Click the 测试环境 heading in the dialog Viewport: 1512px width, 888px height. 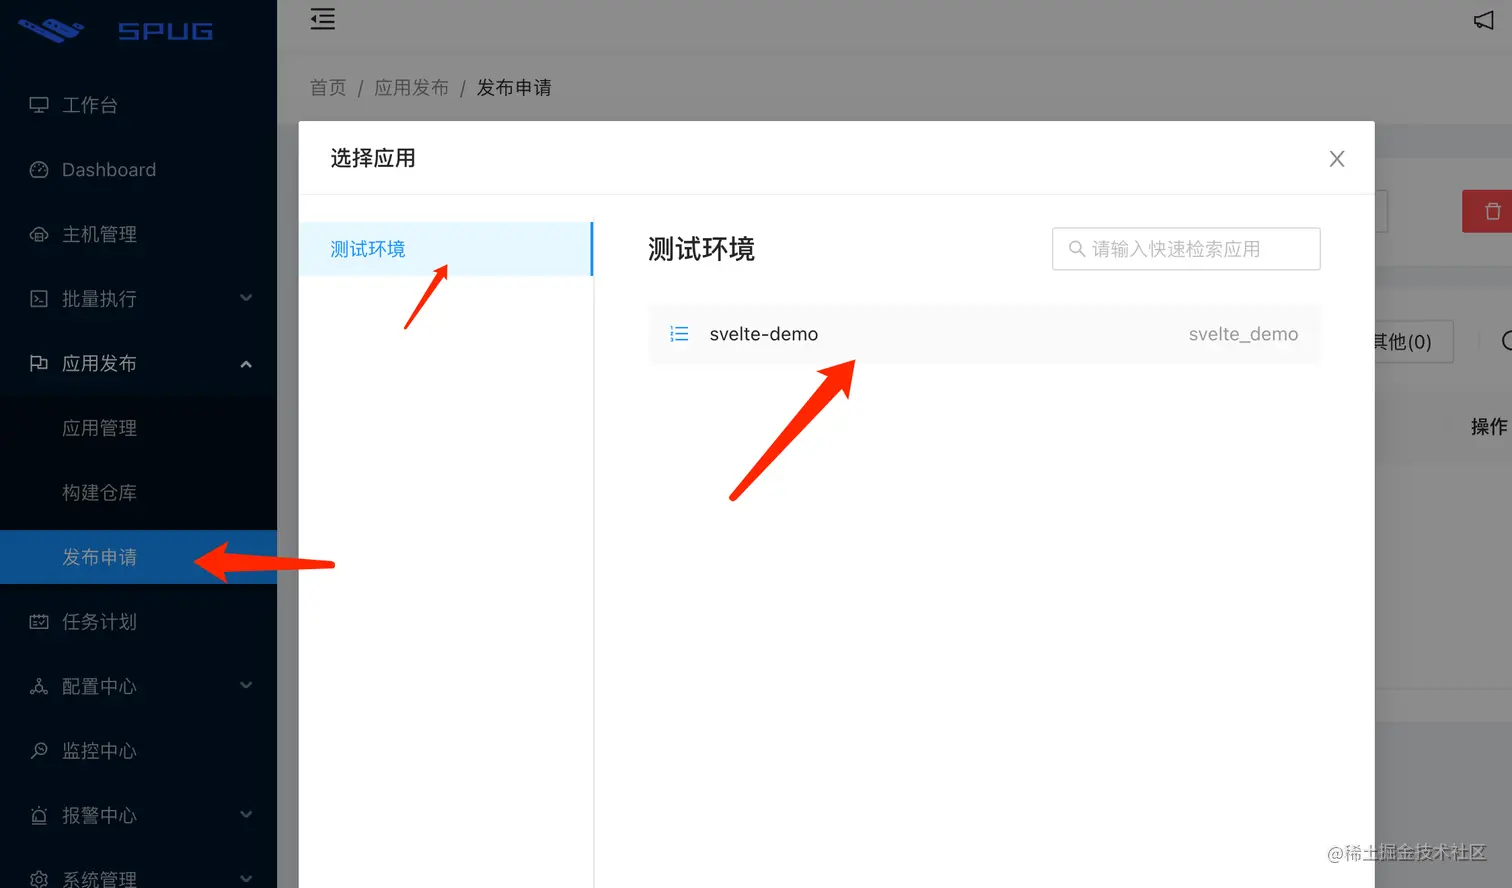[701, 249]
